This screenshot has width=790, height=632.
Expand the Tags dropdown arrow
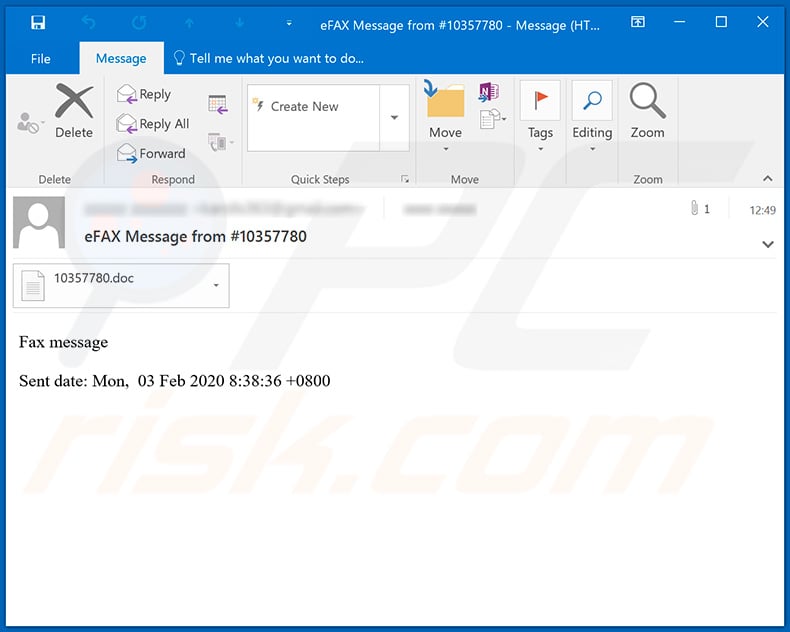coord(540,150)
